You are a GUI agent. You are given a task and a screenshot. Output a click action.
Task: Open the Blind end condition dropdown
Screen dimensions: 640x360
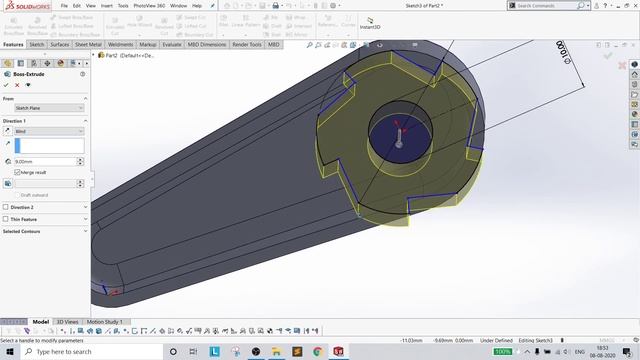tap(49, 131)
